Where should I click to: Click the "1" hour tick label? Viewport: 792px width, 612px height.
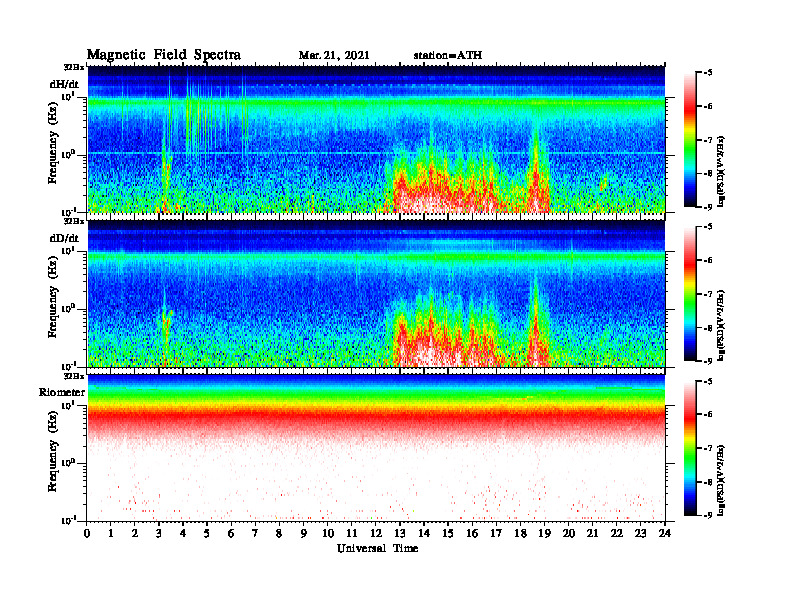coord(111,534)
